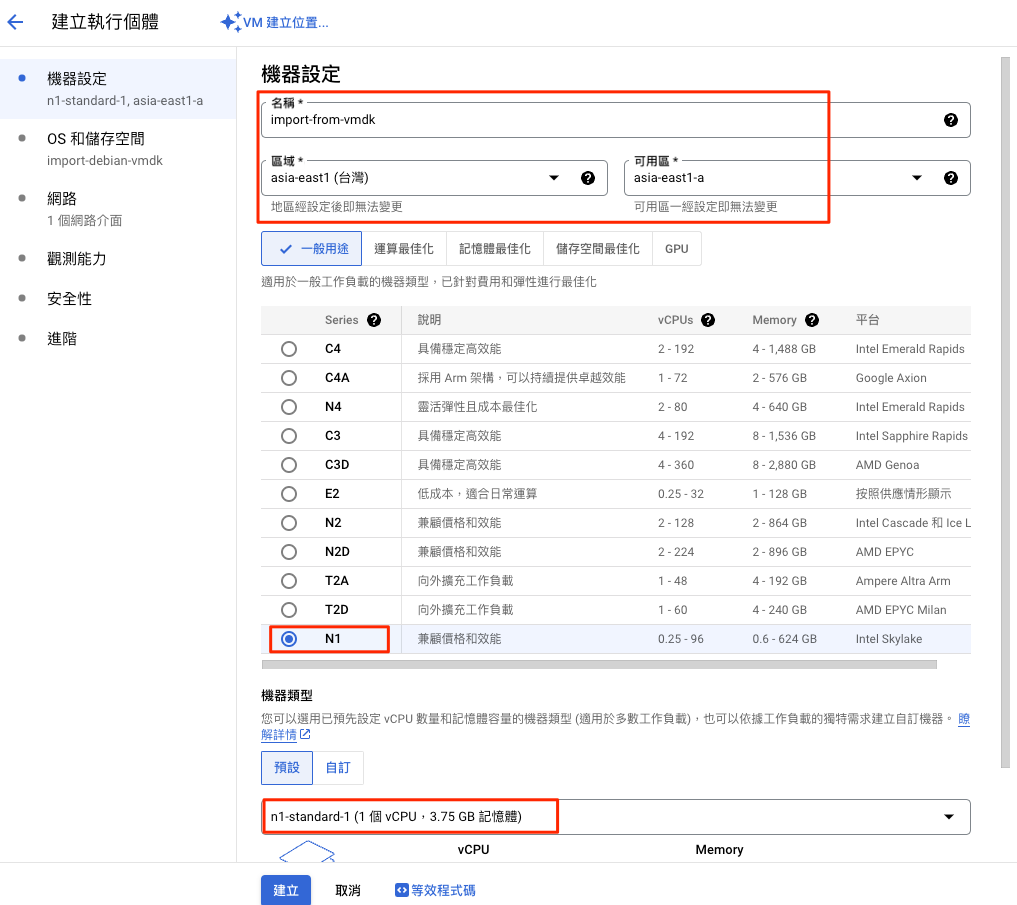Select N4 series radio button
The height and width of the screenshot is (905, 1017).
point(289,407)
